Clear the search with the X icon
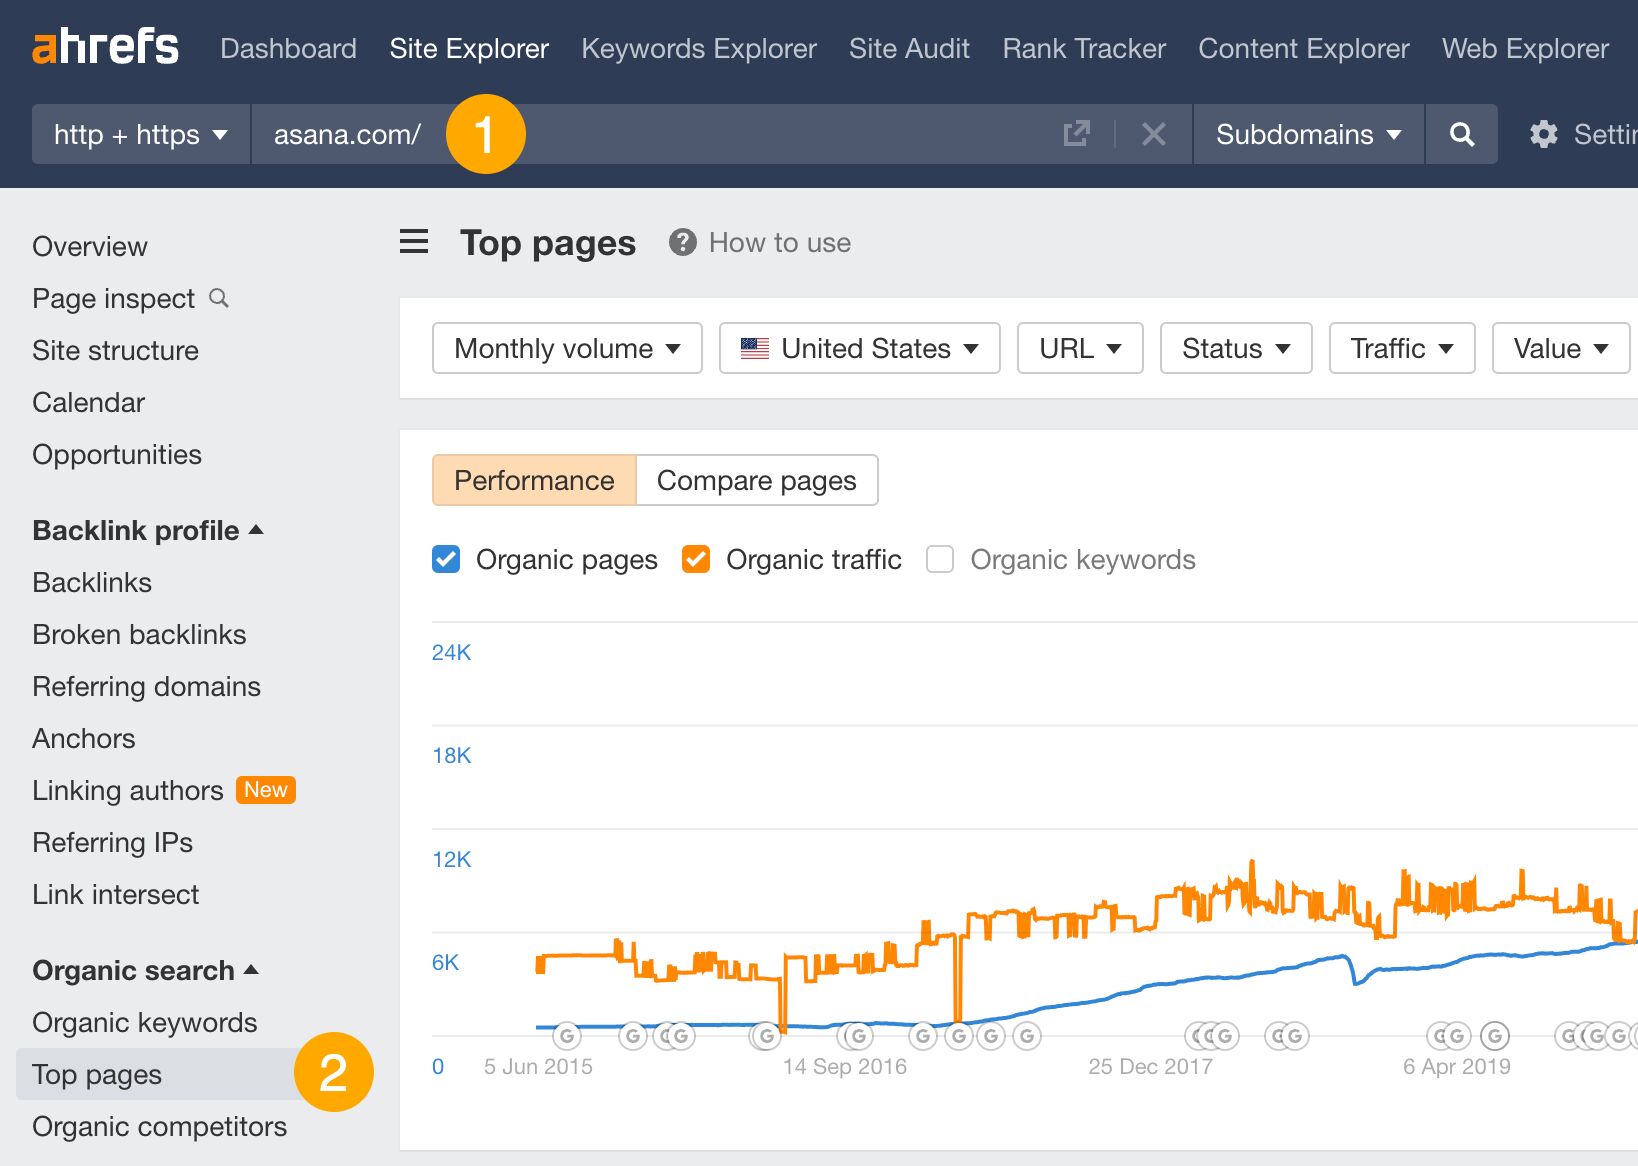 tap(1154, 134)
